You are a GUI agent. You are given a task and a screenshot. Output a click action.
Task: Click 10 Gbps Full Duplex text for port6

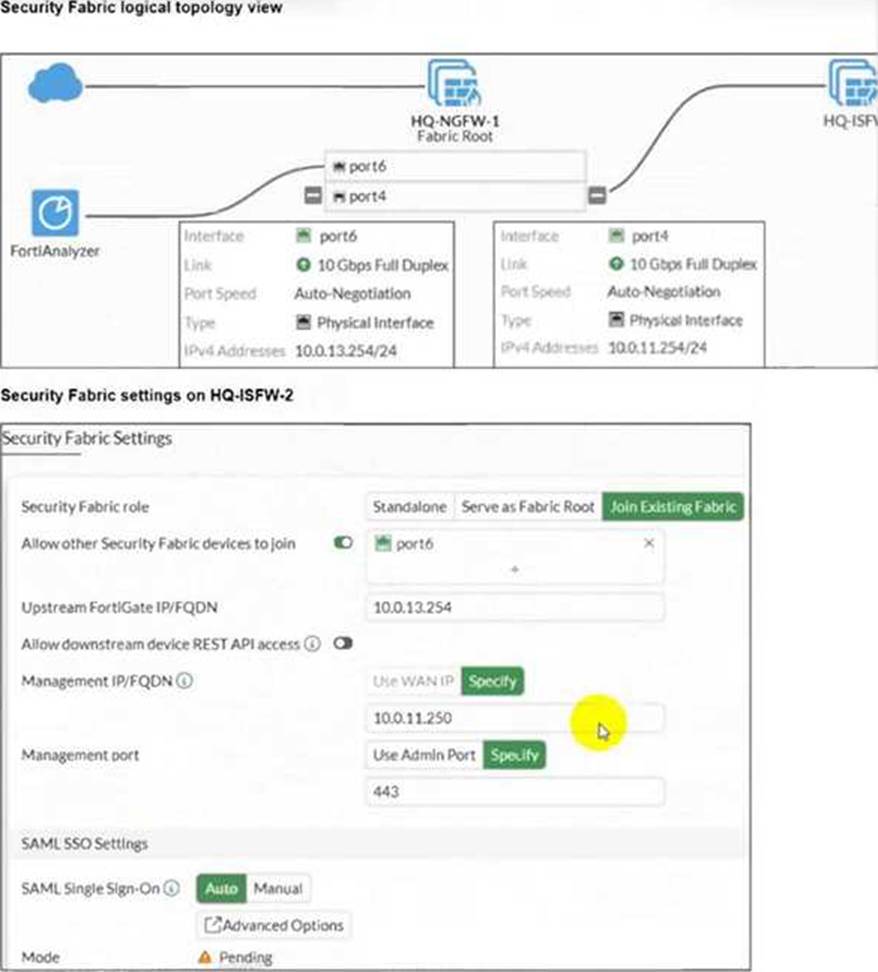[x=383, y=265]
